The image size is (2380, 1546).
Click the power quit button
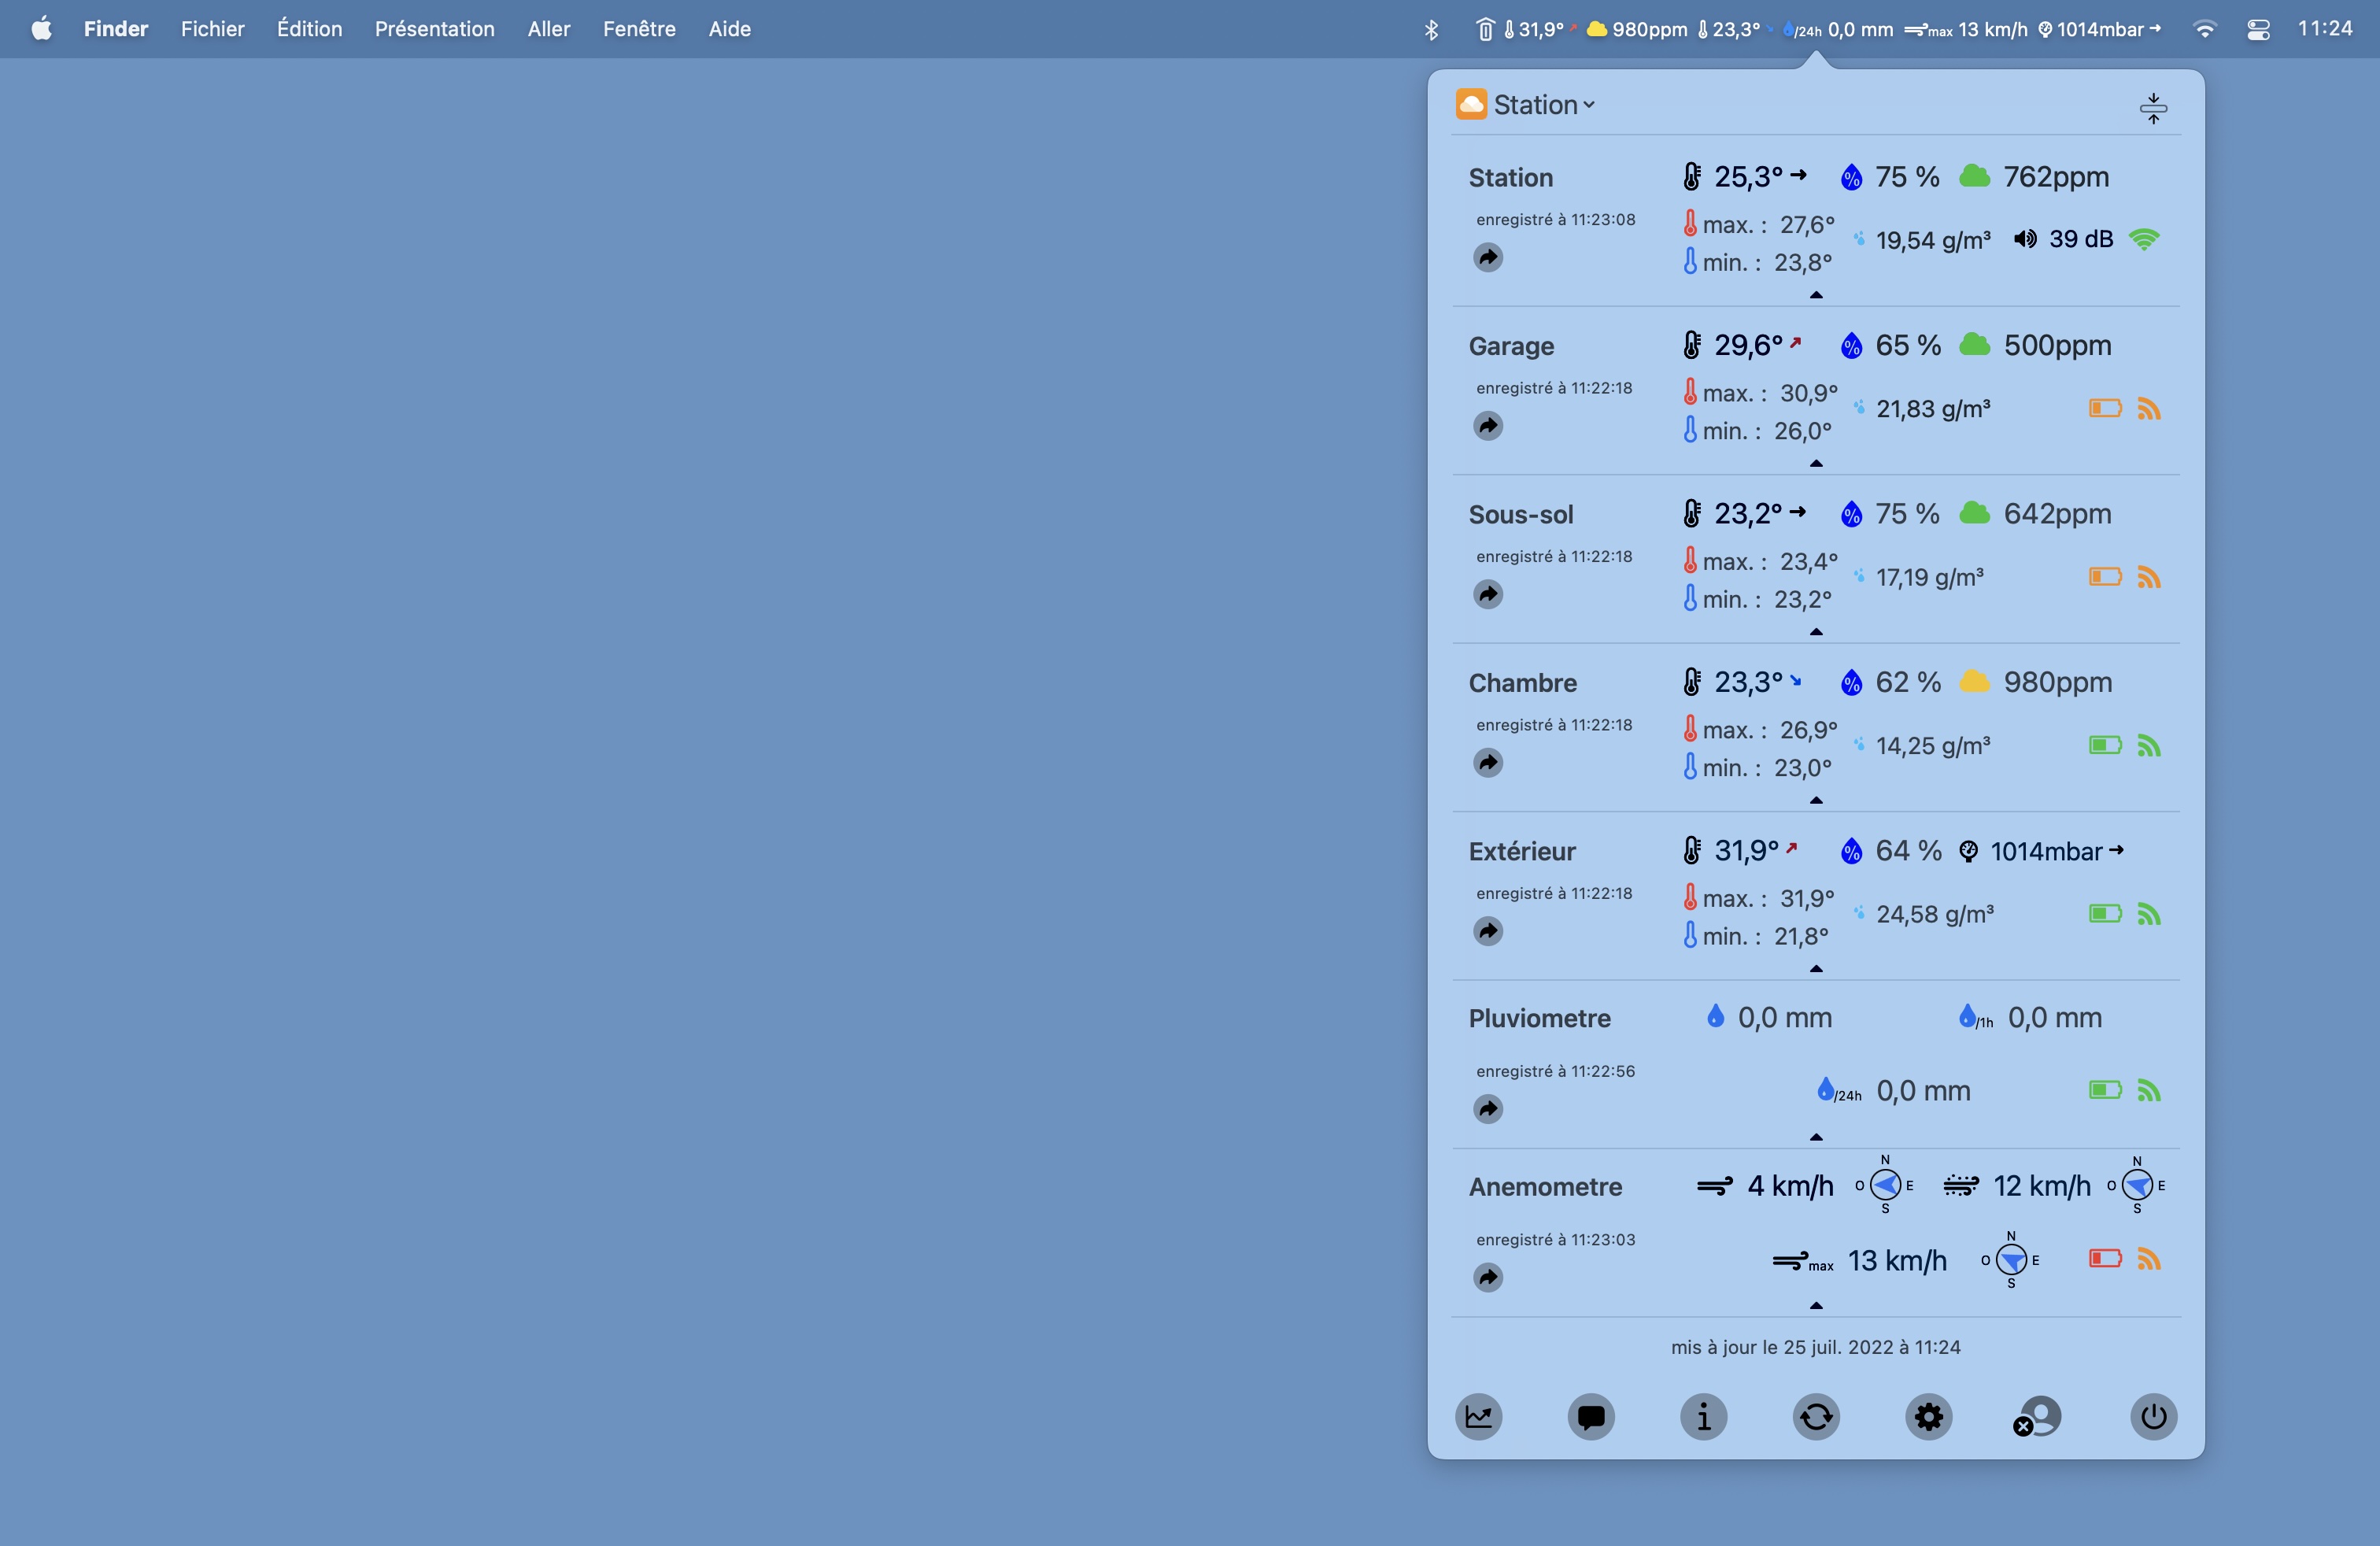[2153, 1416]
